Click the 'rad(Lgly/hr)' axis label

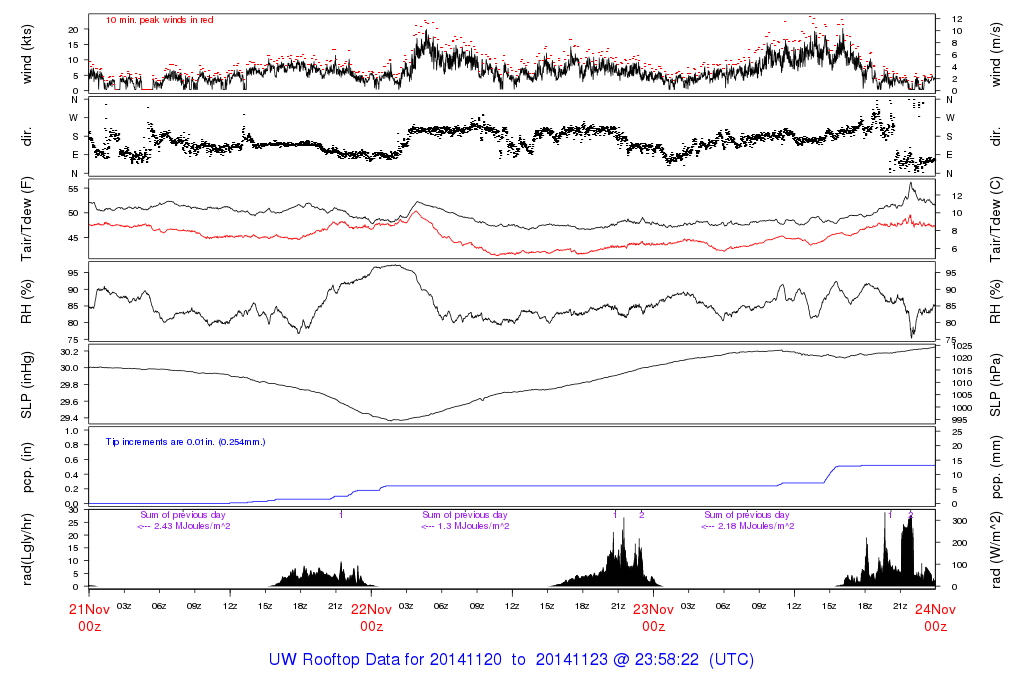click(27, 549)
